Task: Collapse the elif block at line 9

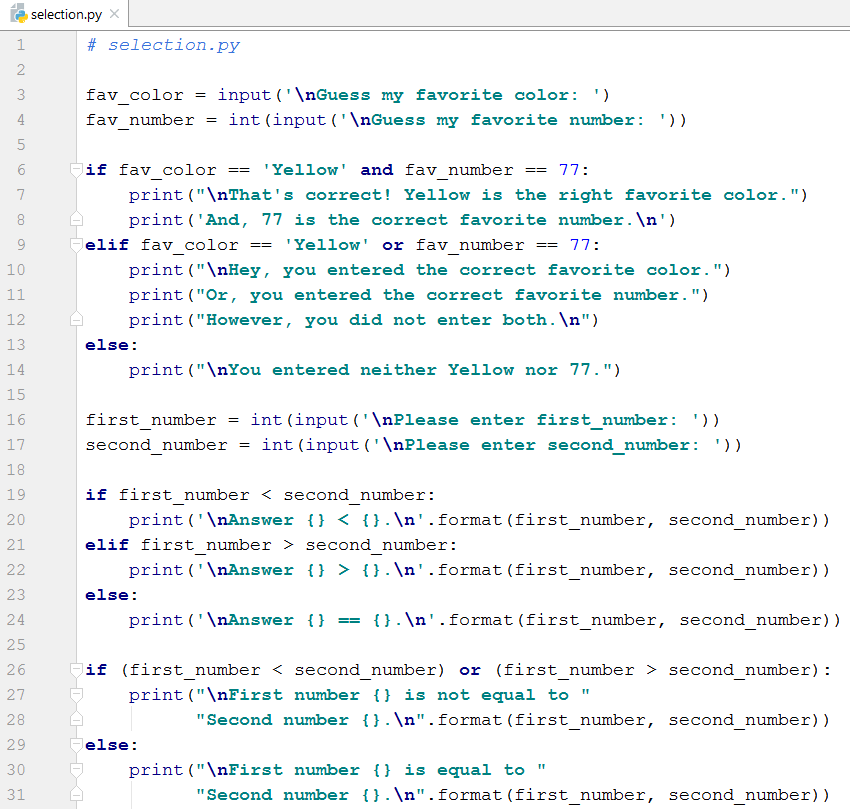Action: coord(76,245)
